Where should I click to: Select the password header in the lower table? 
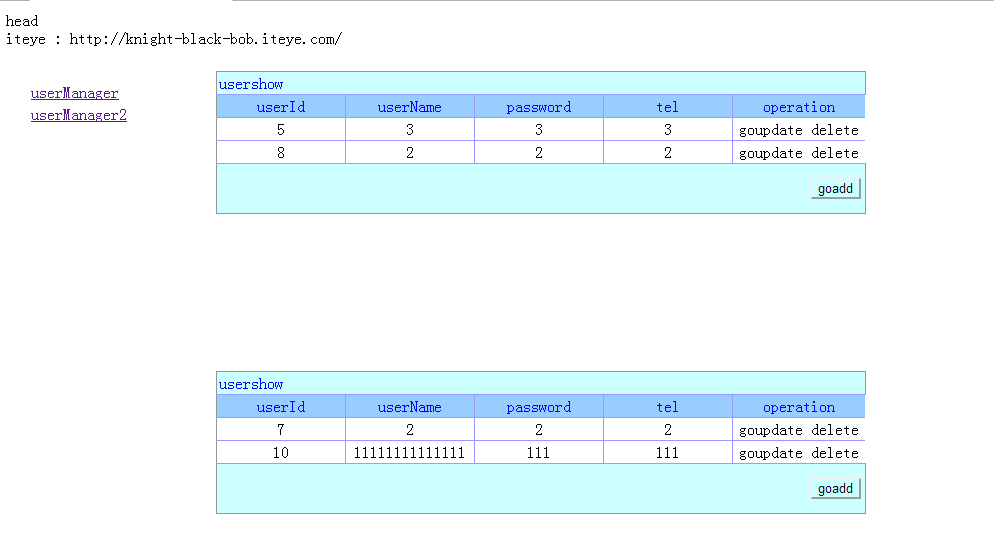point(539,406)
